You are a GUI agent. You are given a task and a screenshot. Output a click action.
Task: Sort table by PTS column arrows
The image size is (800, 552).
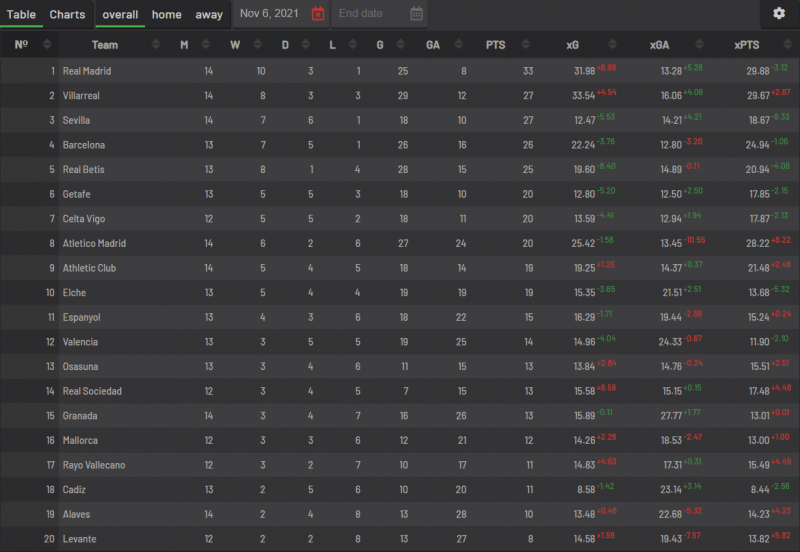pyautogui.click(x=526, y=44)
